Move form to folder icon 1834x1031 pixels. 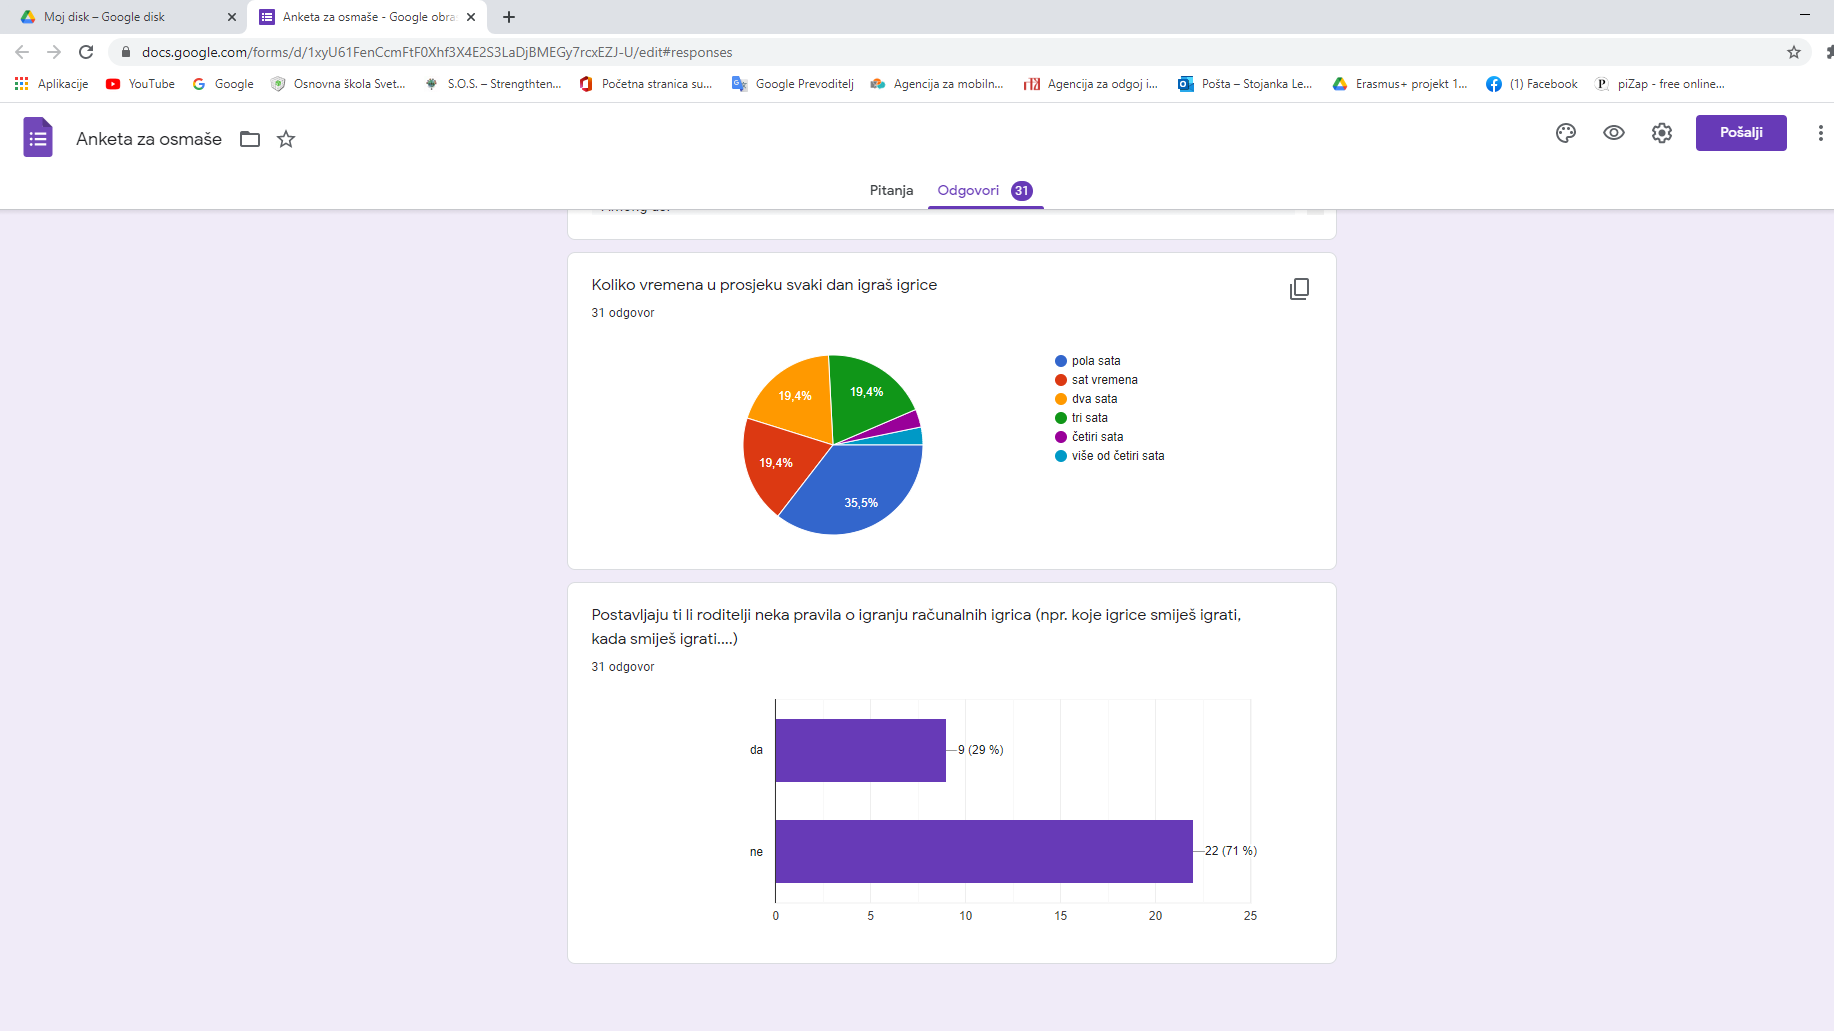(250, 139)
